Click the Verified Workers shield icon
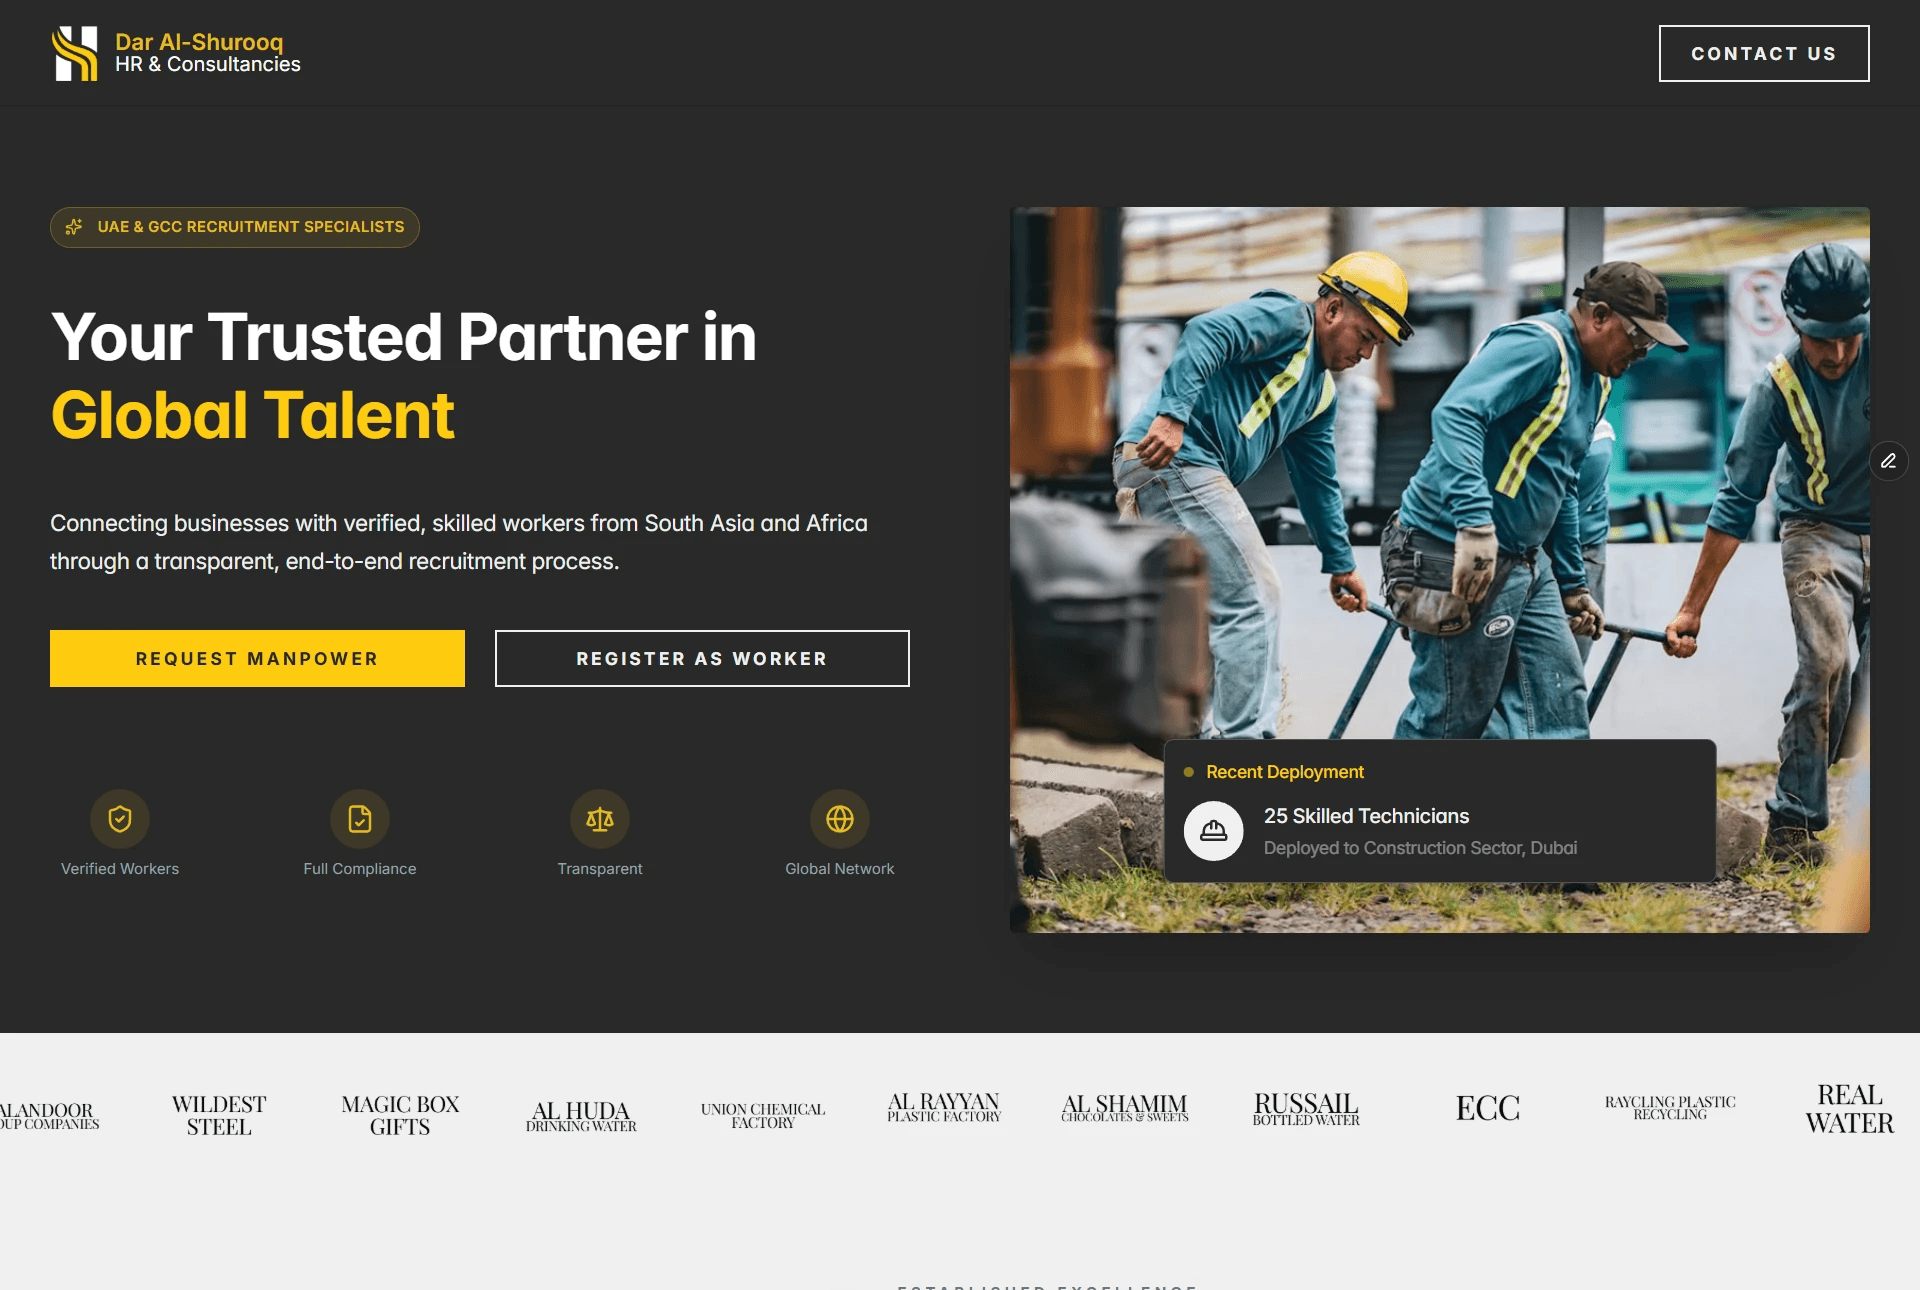This screenshot has width=1920, height=1290. point(120,819)
